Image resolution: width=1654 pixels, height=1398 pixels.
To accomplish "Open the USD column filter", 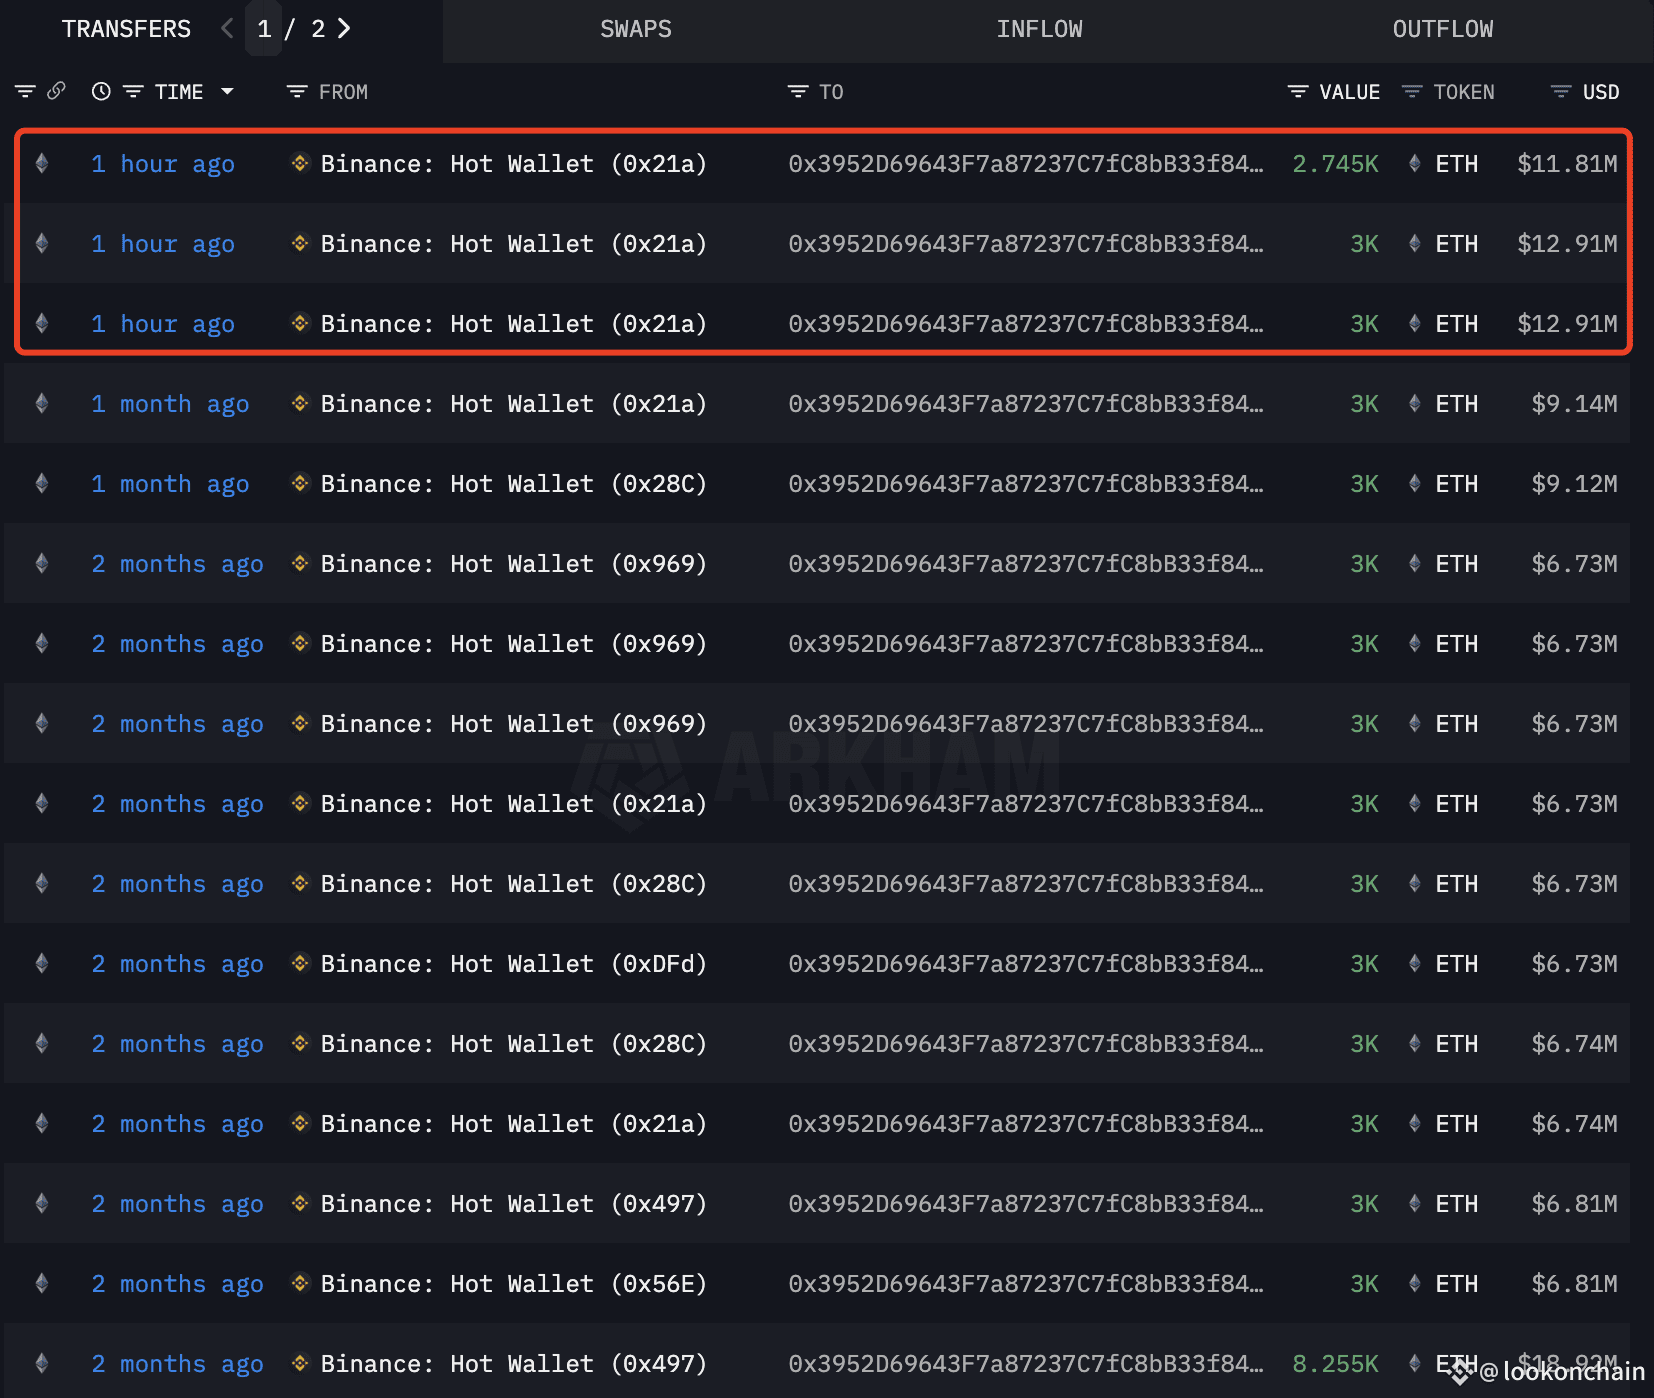I will (x=1561, y=92).
